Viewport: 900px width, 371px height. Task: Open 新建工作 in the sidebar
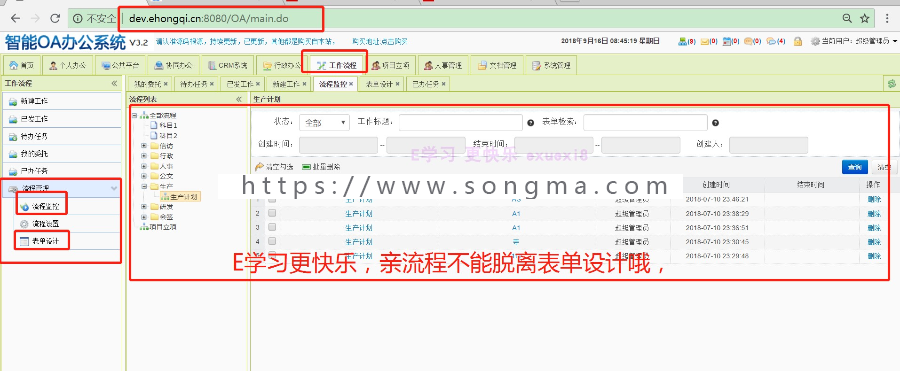(x=61, y=101)
